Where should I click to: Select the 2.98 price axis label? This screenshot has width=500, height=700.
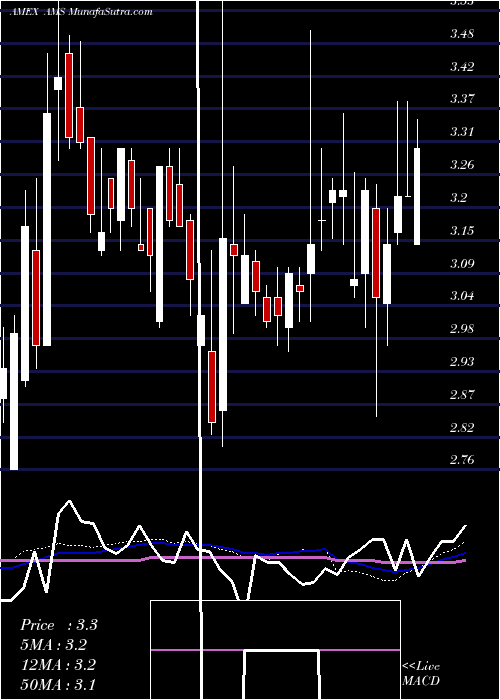point(462,329)
